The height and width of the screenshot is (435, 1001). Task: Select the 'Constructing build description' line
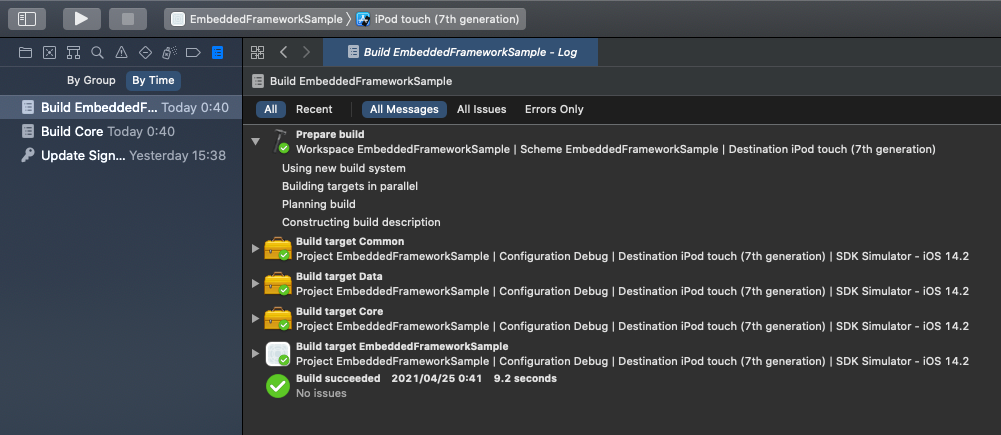[361, 222]
